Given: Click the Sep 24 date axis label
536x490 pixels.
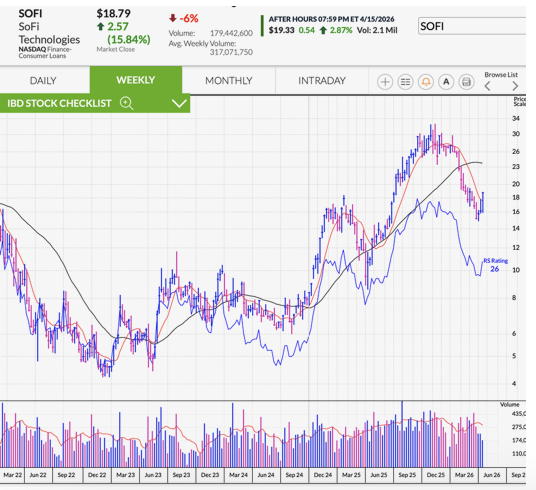Looking at the screenshot, I should point(294,475).
